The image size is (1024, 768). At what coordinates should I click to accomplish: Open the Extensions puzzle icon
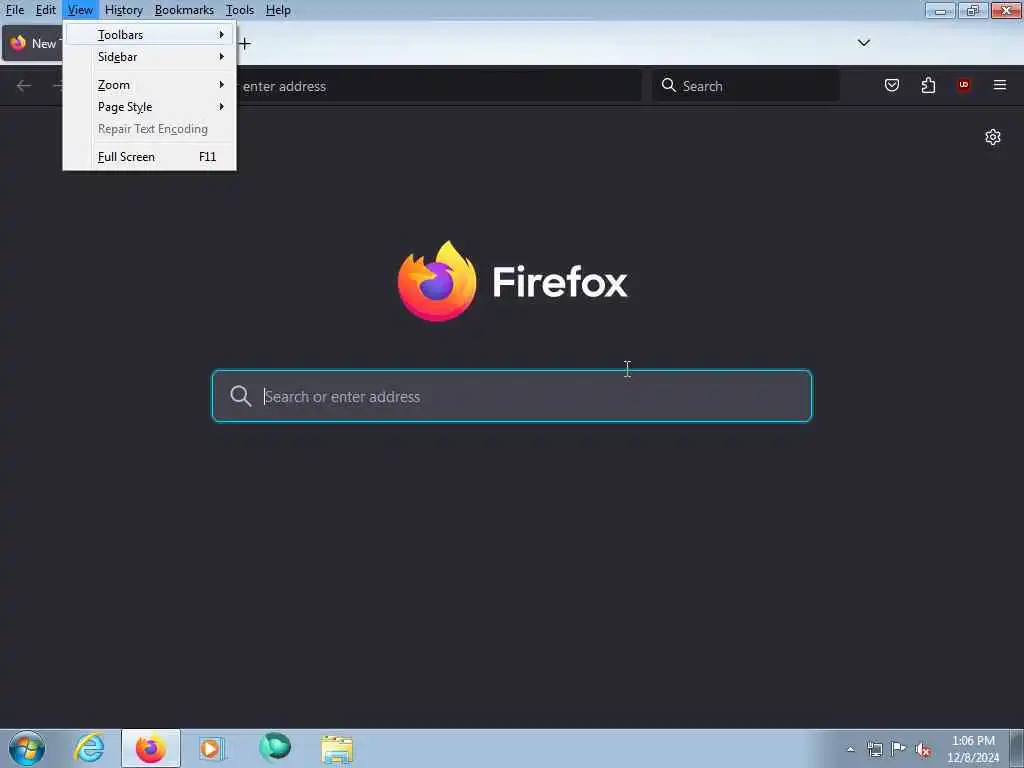point(928,86)
